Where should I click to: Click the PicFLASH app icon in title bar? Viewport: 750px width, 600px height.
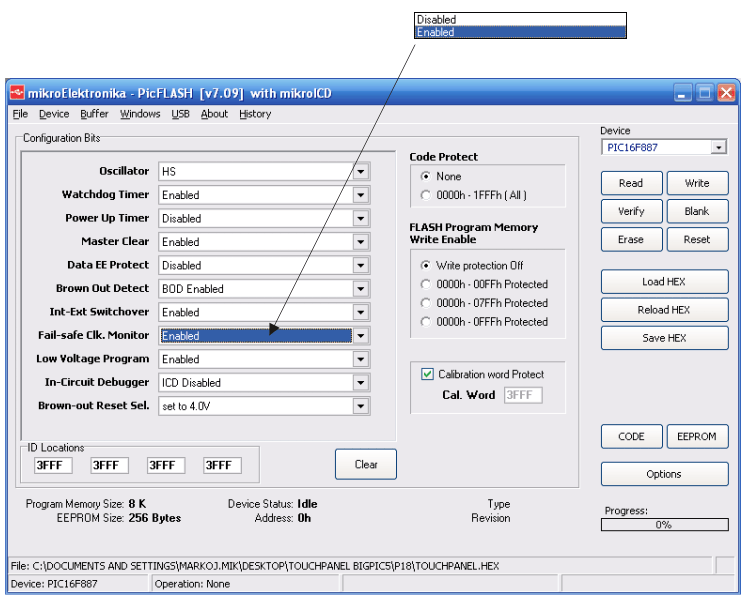click(17, 93)
